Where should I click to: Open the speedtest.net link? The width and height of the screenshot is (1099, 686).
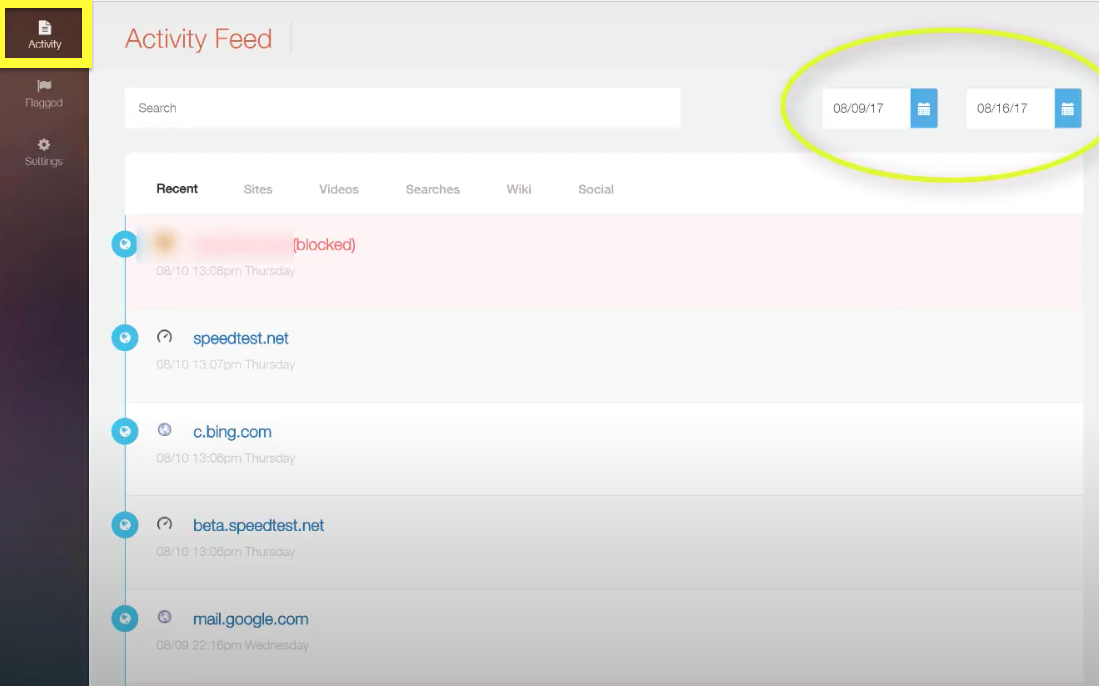pyautogui.click(x=240, y=338)
